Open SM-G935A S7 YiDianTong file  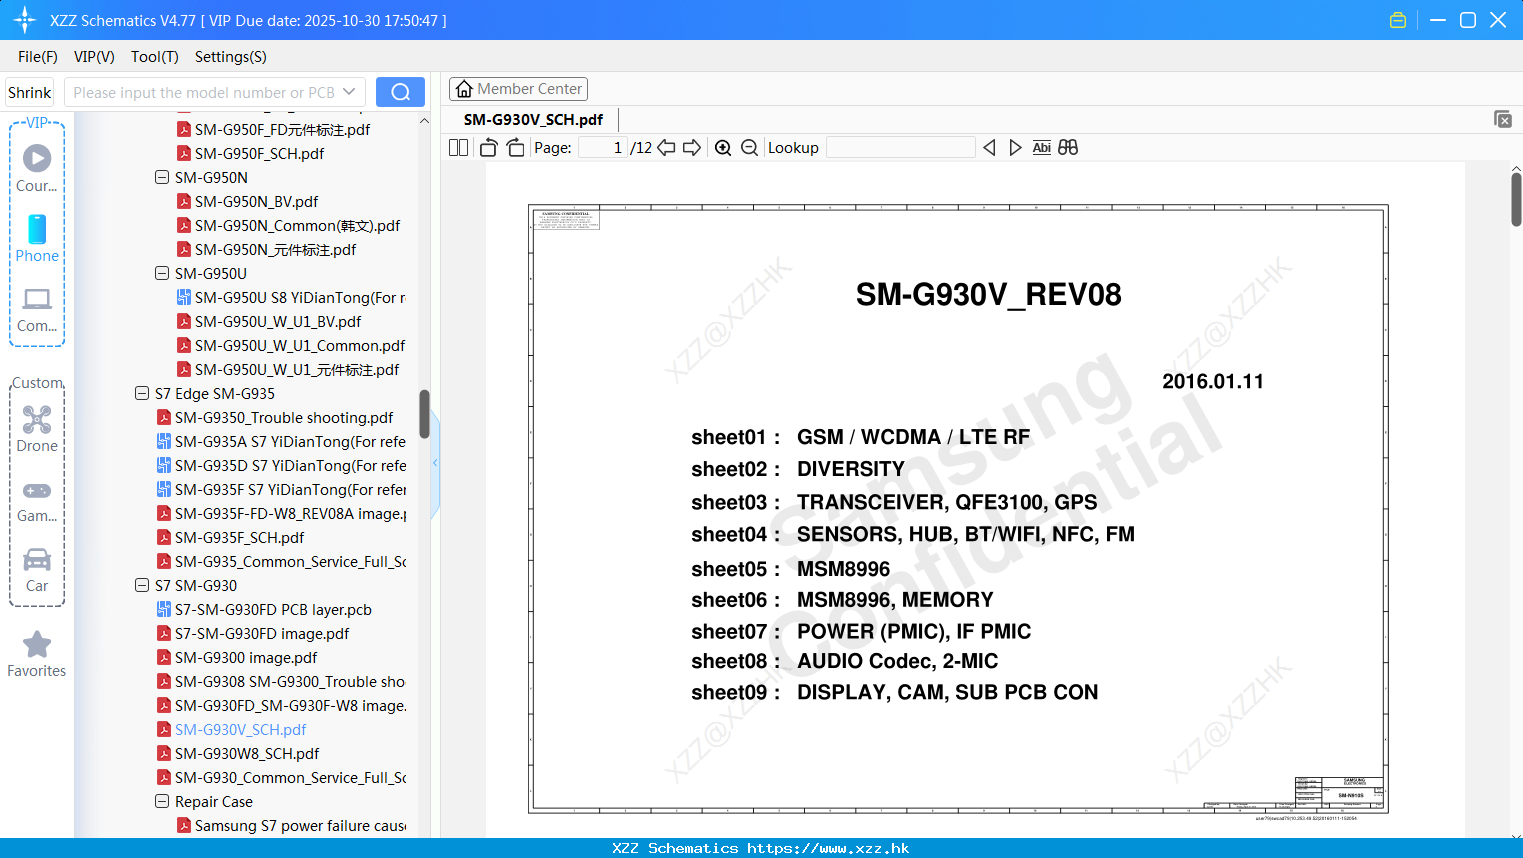(x=281, y=441)
